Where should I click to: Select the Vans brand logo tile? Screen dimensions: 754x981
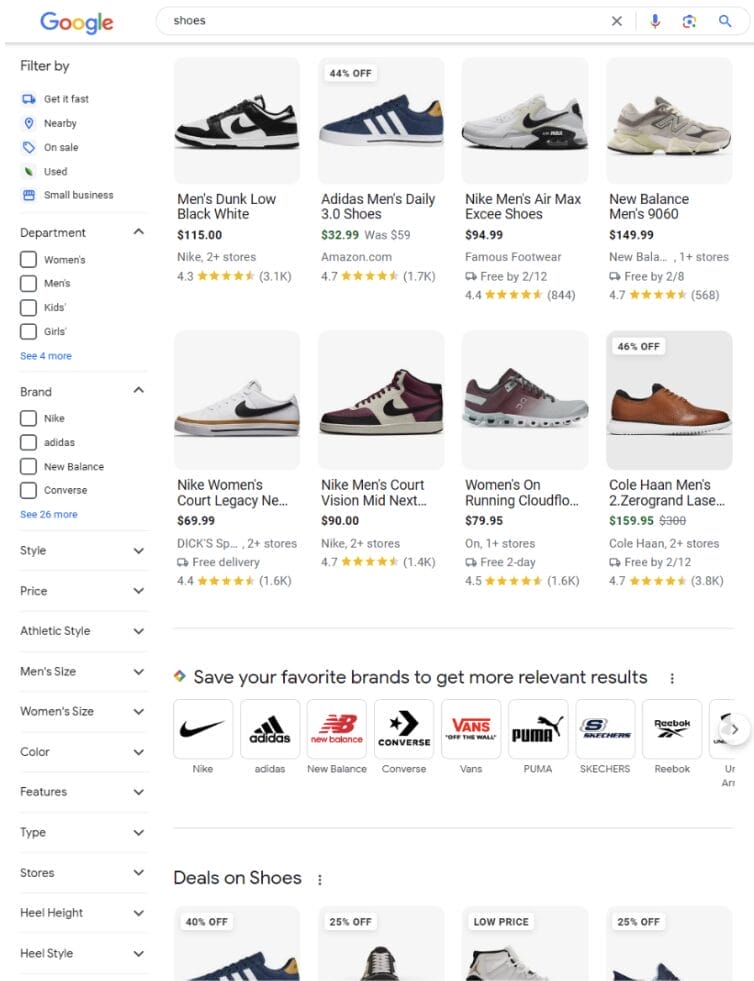pos(470,728)
